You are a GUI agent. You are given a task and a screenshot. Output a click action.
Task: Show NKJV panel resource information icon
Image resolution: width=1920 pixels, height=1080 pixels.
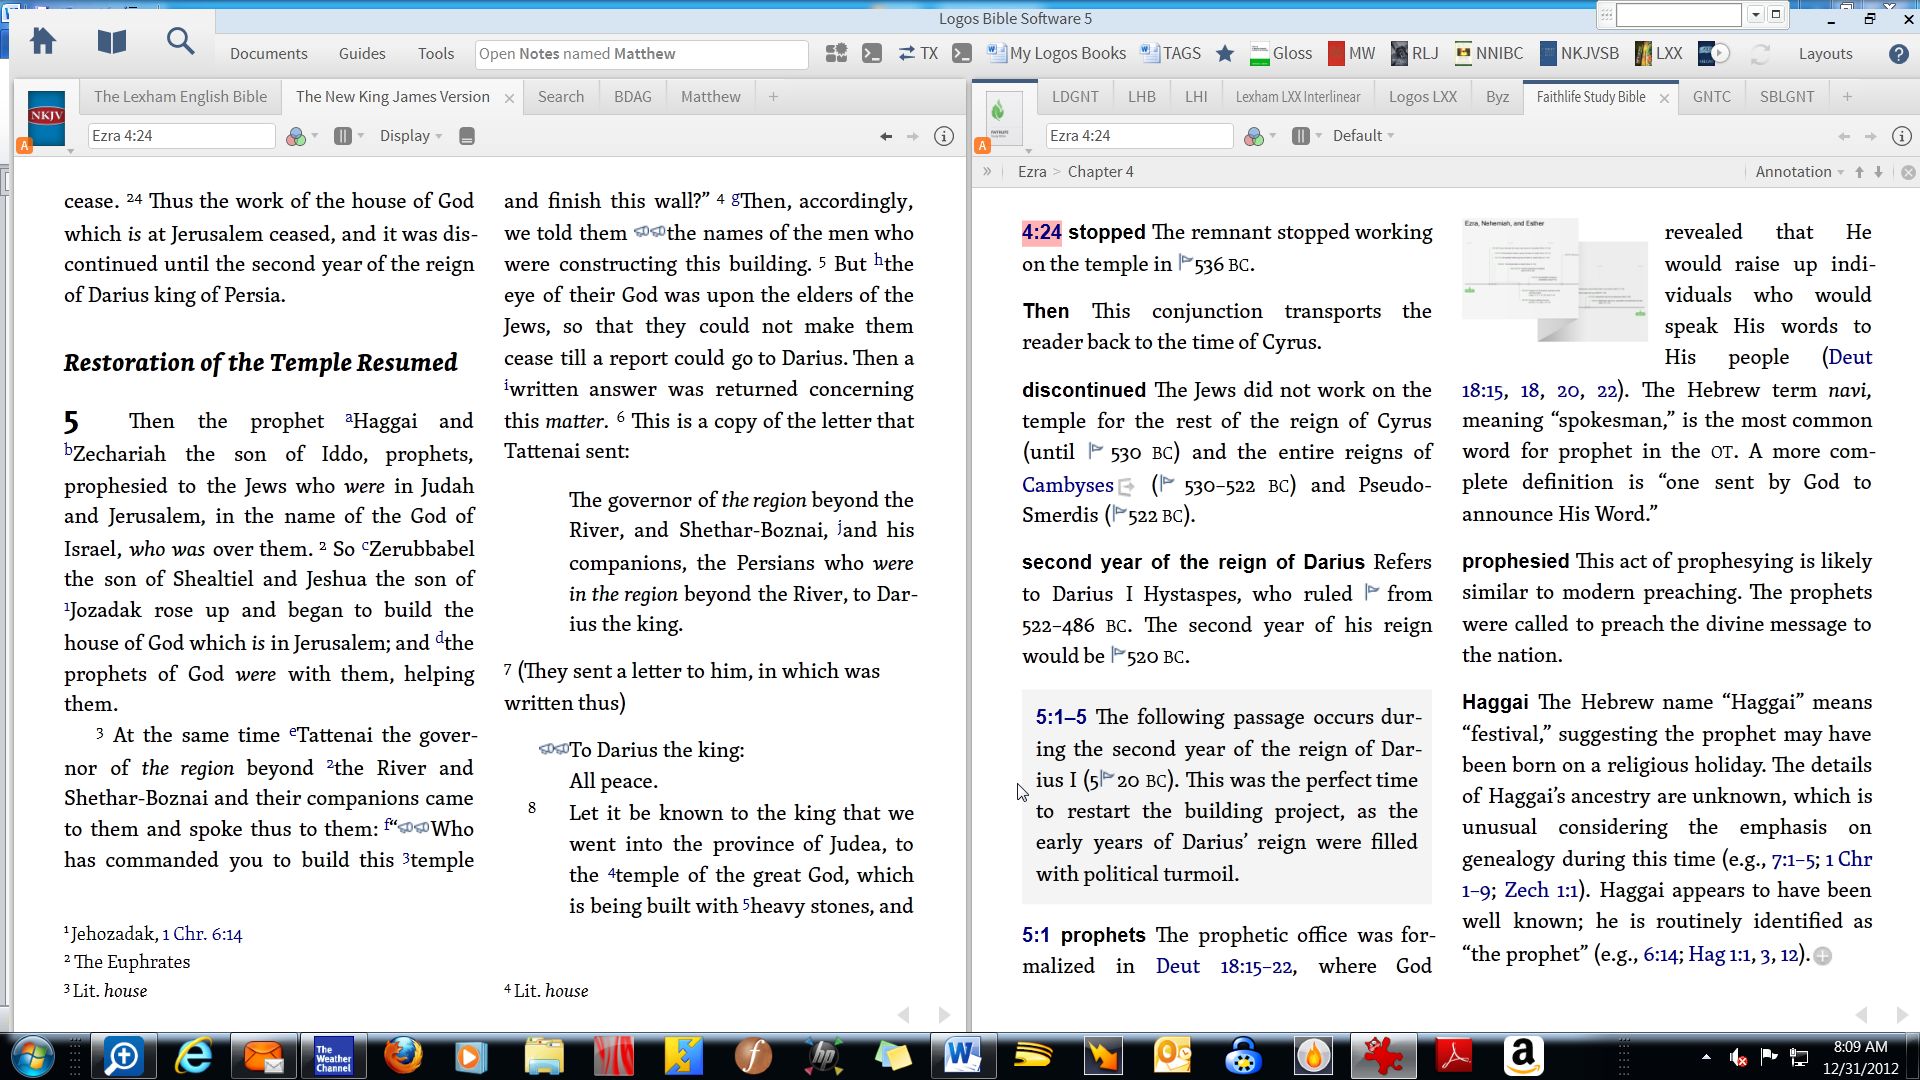943,136
